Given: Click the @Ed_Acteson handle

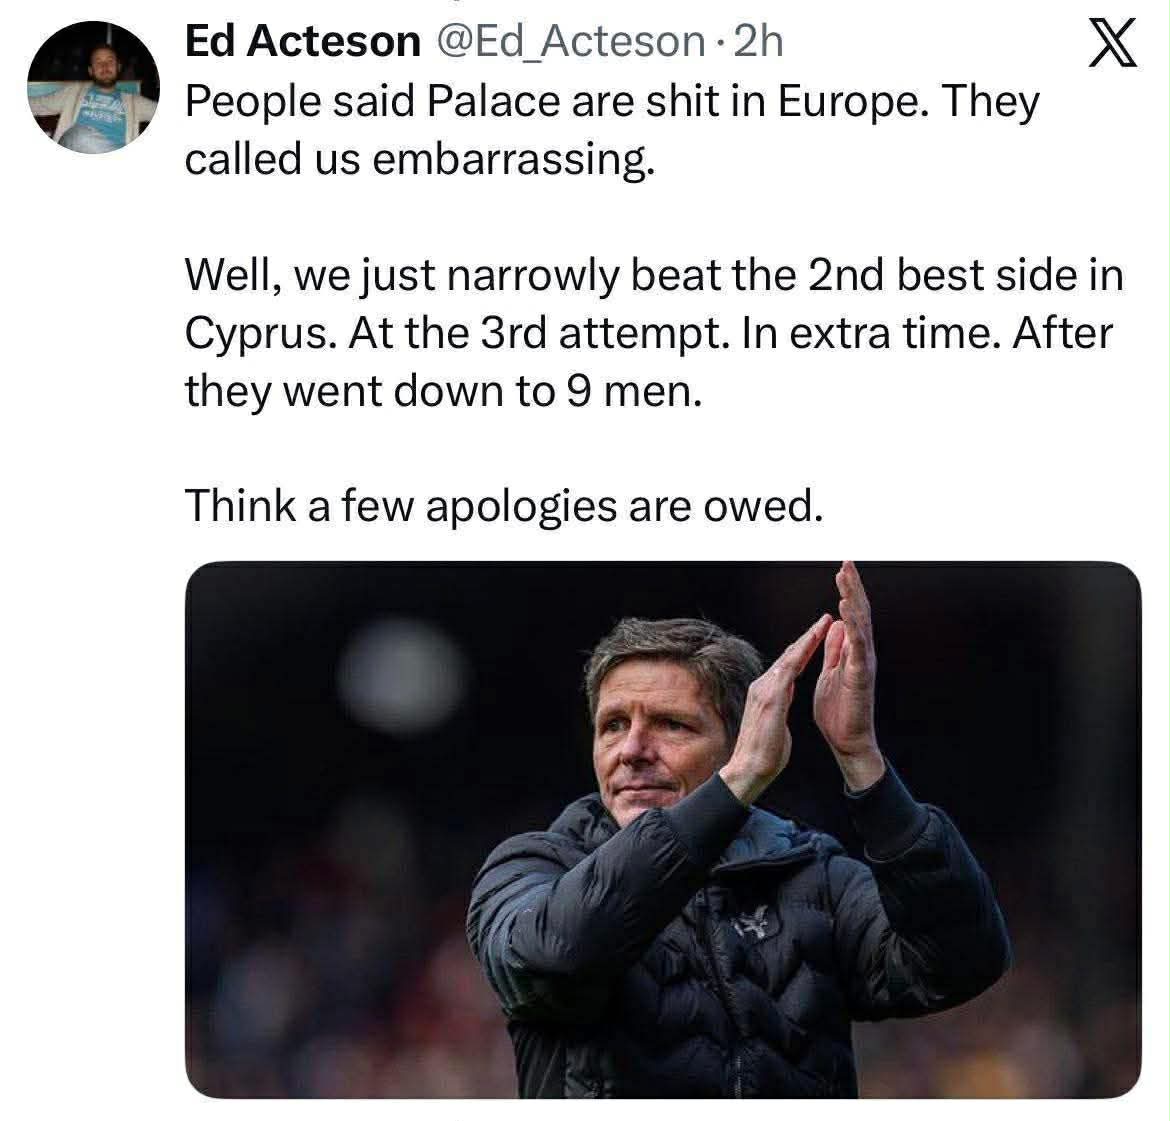Looking at the screenshot, I should [x=566, y=41].
